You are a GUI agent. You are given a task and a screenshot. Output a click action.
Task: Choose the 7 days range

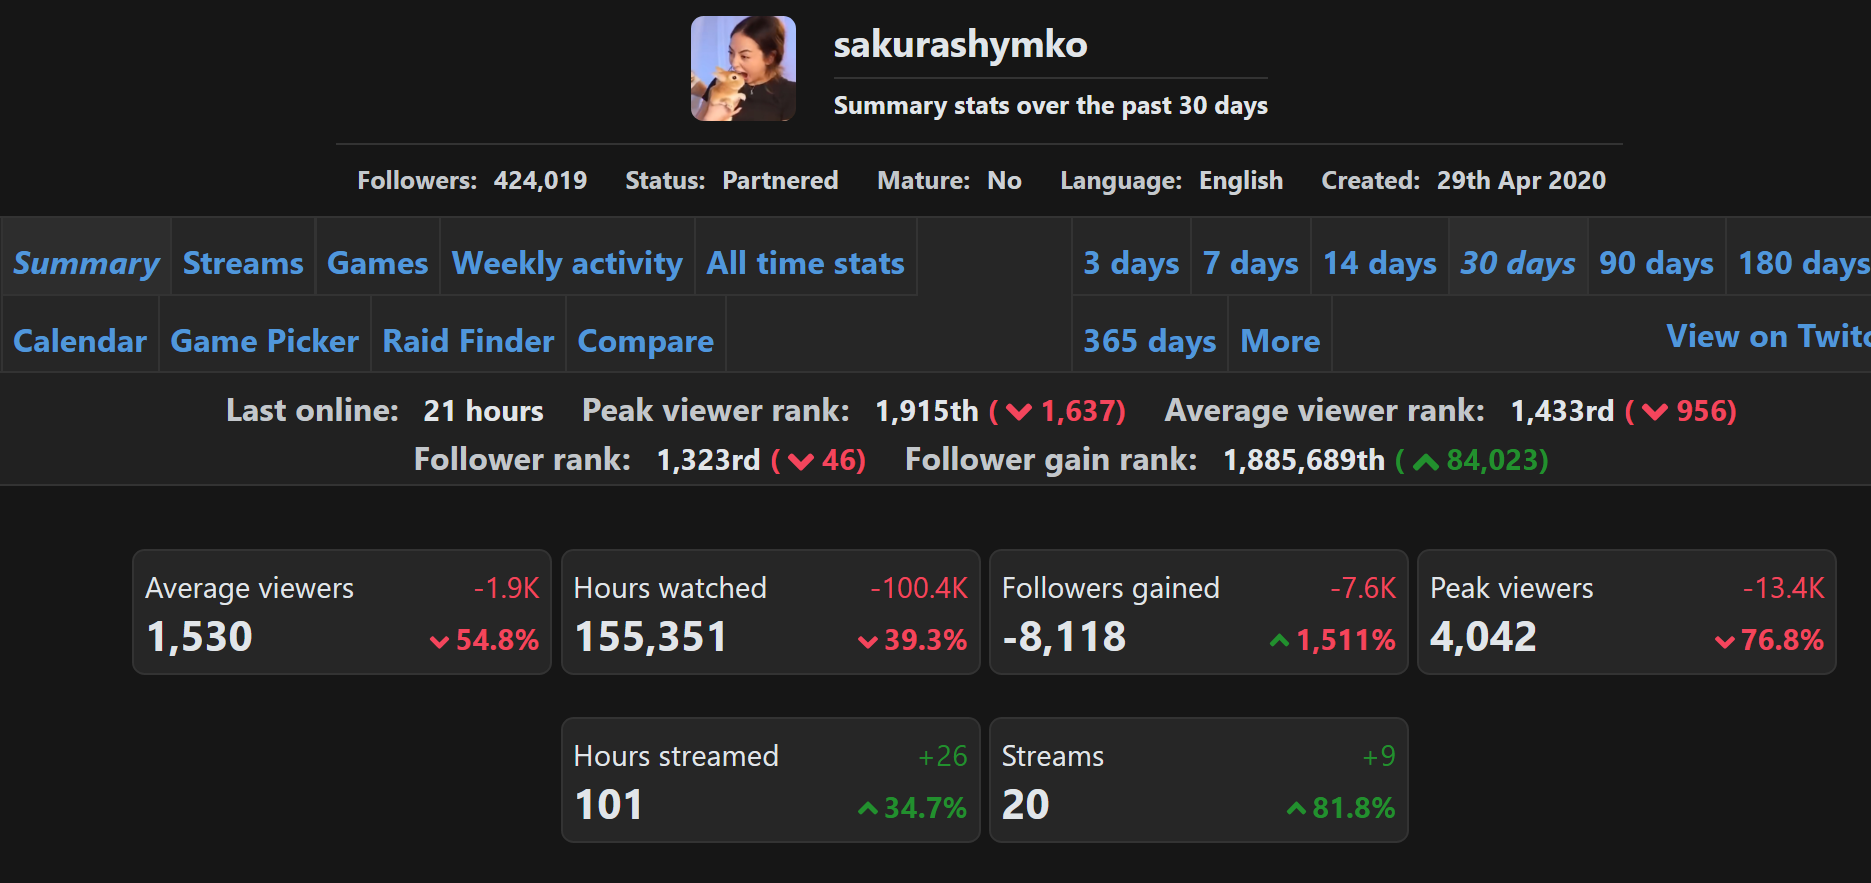point(1251,263)
